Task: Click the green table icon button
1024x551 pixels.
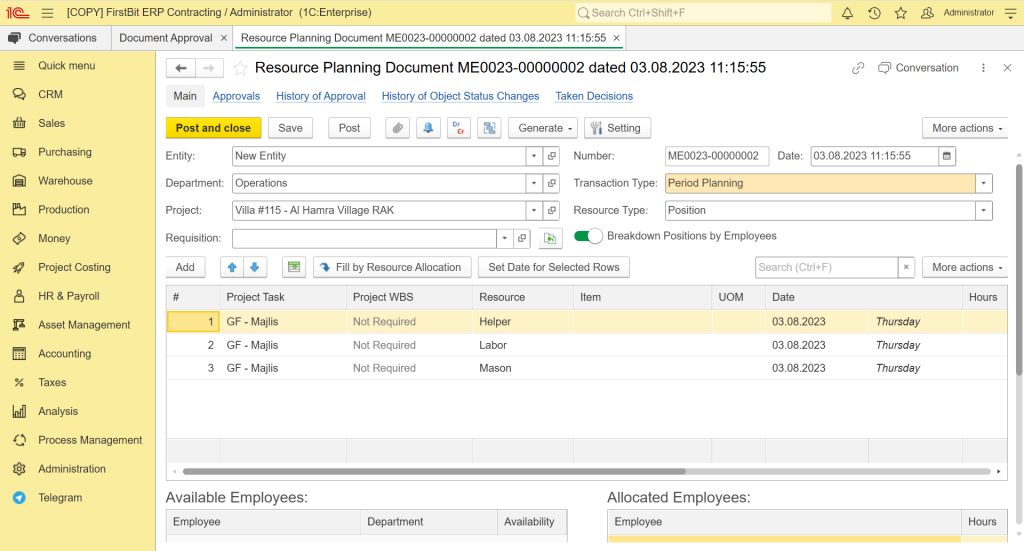Action: tap(294, 267)
